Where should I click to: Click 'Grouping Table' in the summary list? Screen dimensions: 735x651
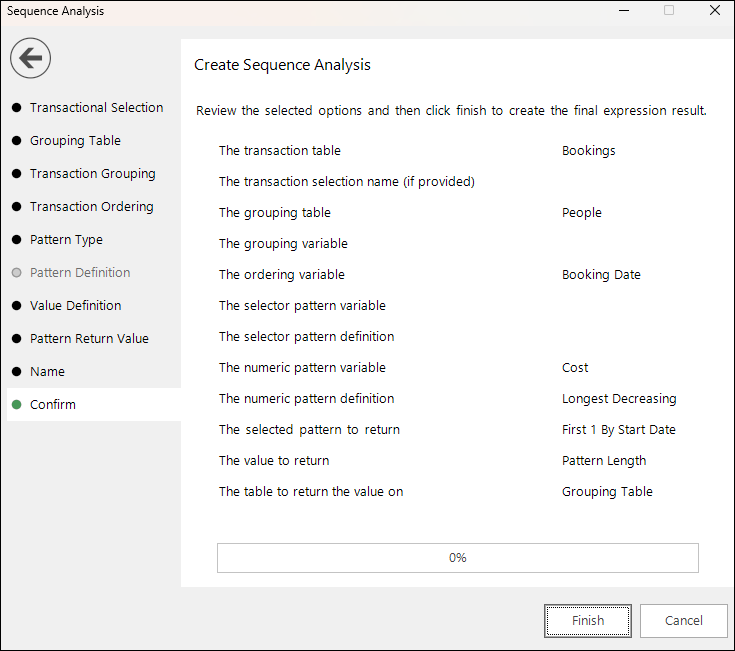[x=607, y=492]
